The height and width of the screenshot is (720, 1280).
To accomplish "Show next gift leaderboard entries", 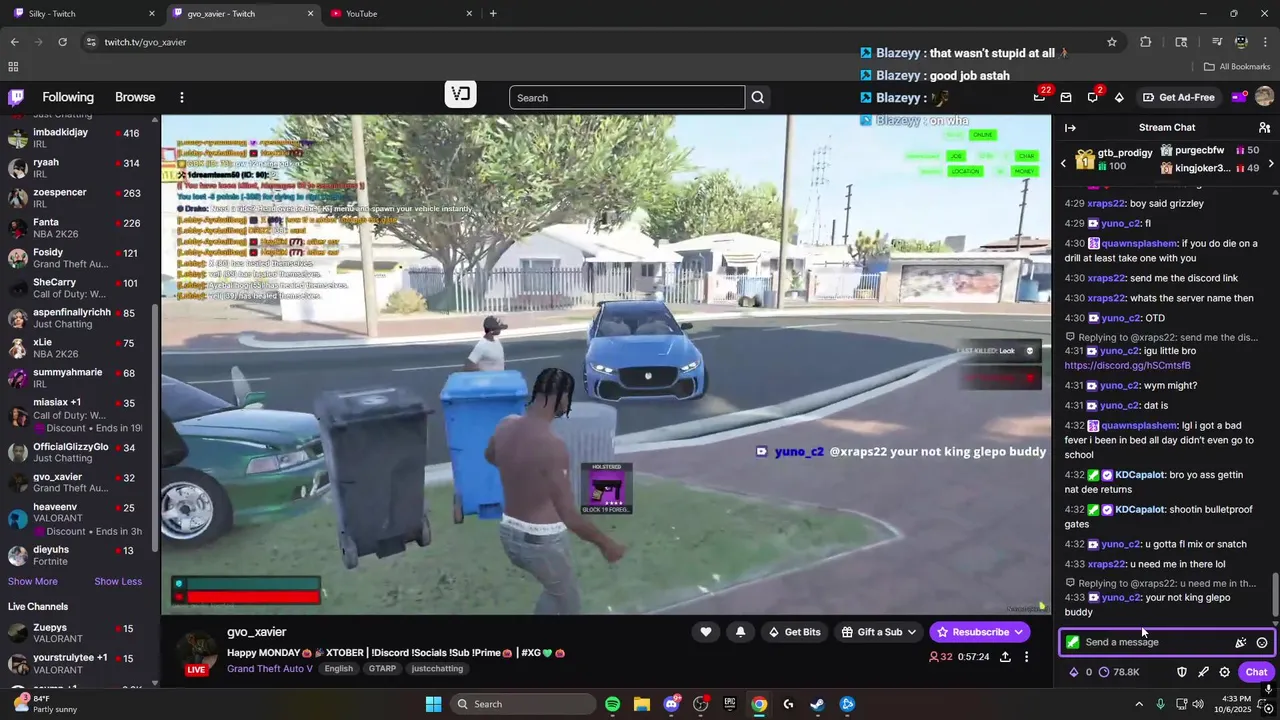I will point(1271,163).
